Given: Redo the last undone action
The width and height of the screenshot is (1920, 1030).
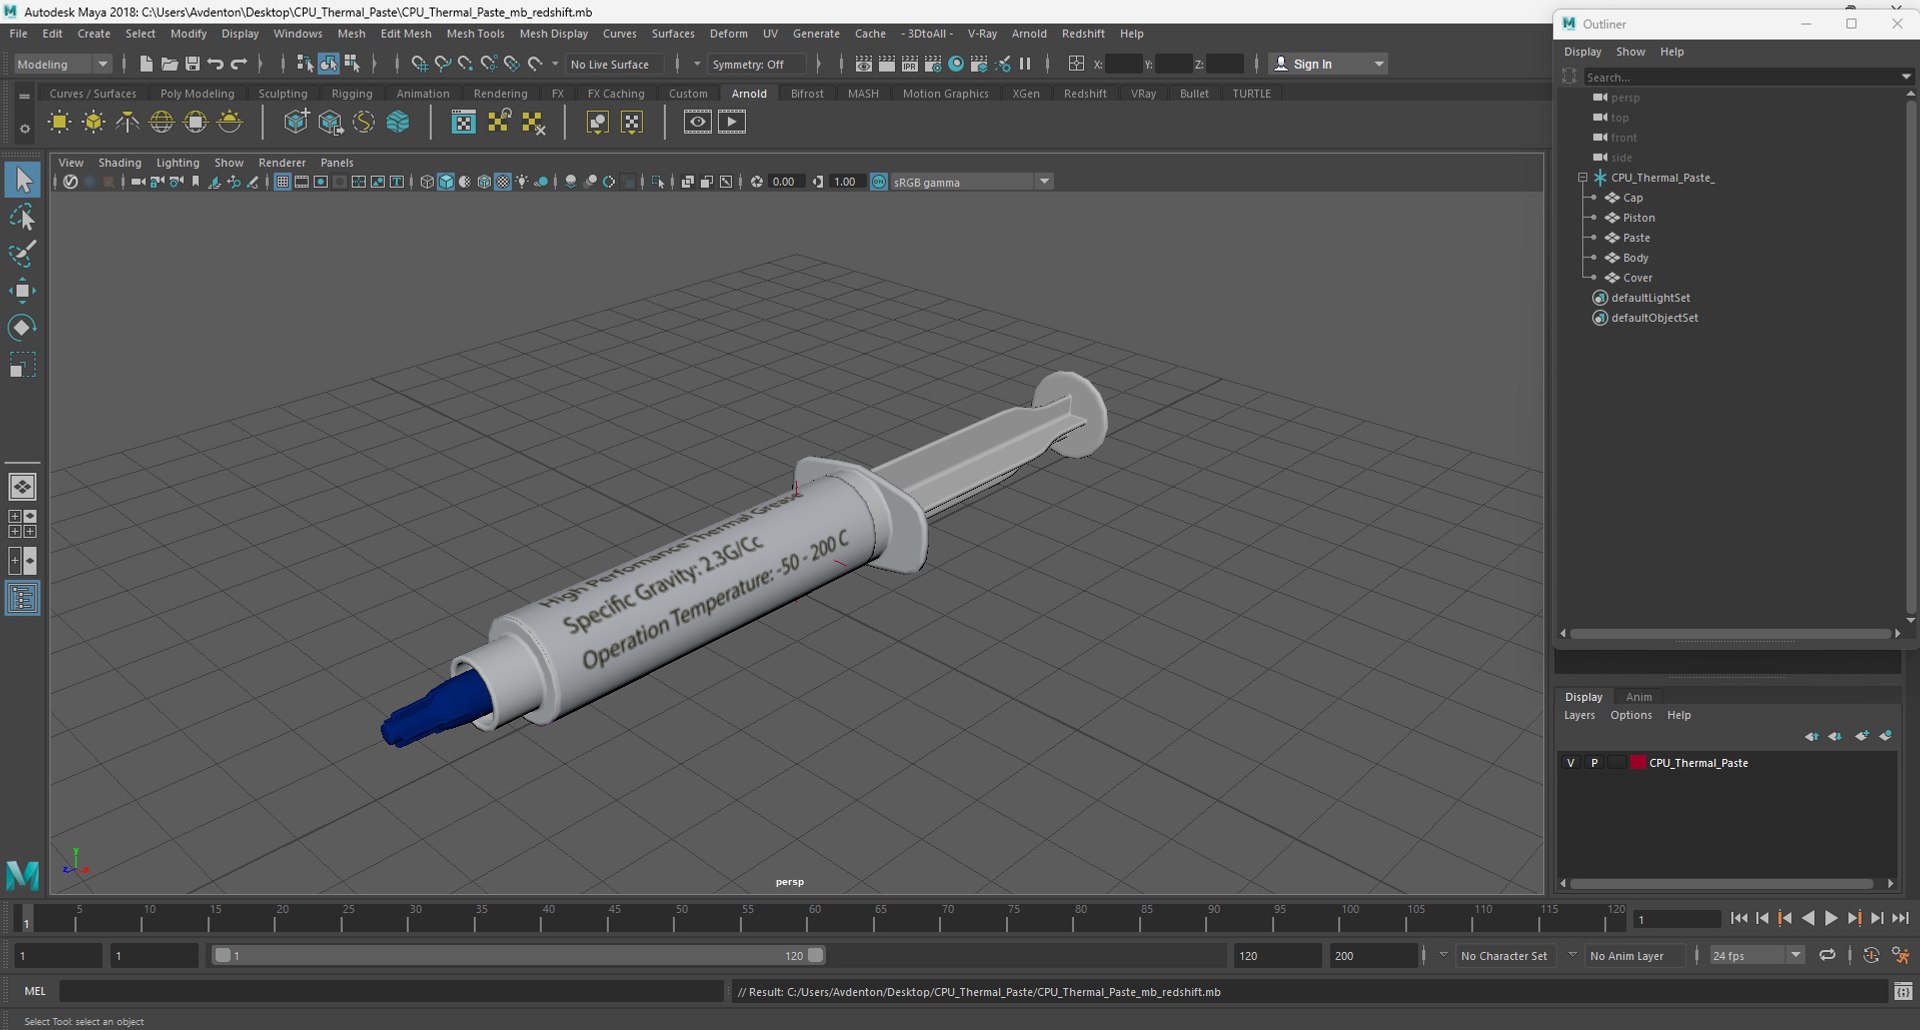Looking at the screenshot, I should coord(238,64).
